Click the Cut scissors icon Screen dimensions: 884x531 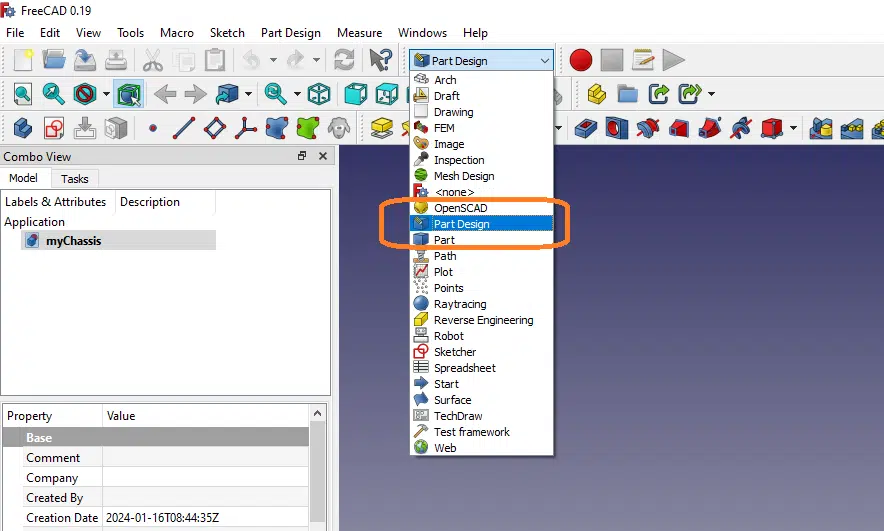tap(152, 60)
